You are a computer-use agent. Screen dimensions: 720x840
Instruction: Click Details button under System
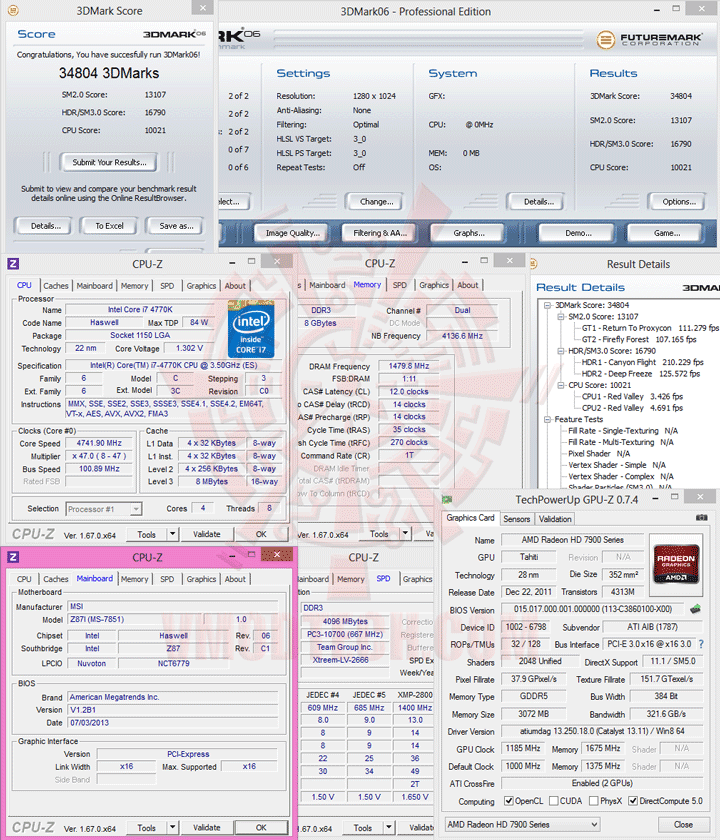[x=538, y=202]
